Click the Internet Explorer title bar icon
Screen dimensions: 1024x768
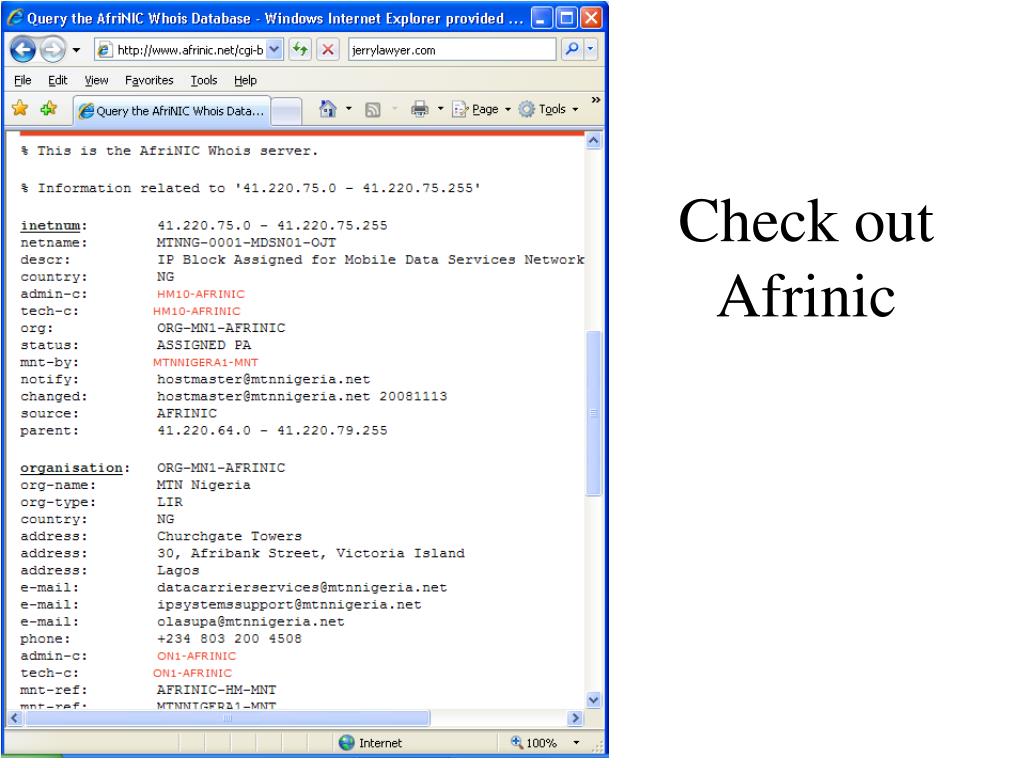coord(14,17)
